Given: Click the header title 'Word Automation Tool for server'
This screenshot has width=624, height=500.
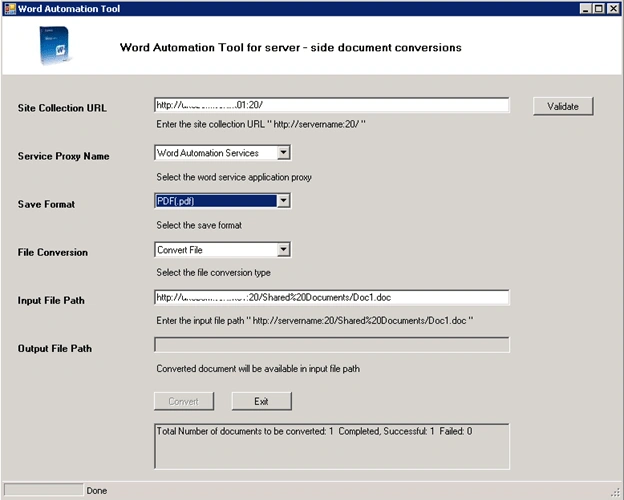Looking at the screenshot, I should pos(291,47).
